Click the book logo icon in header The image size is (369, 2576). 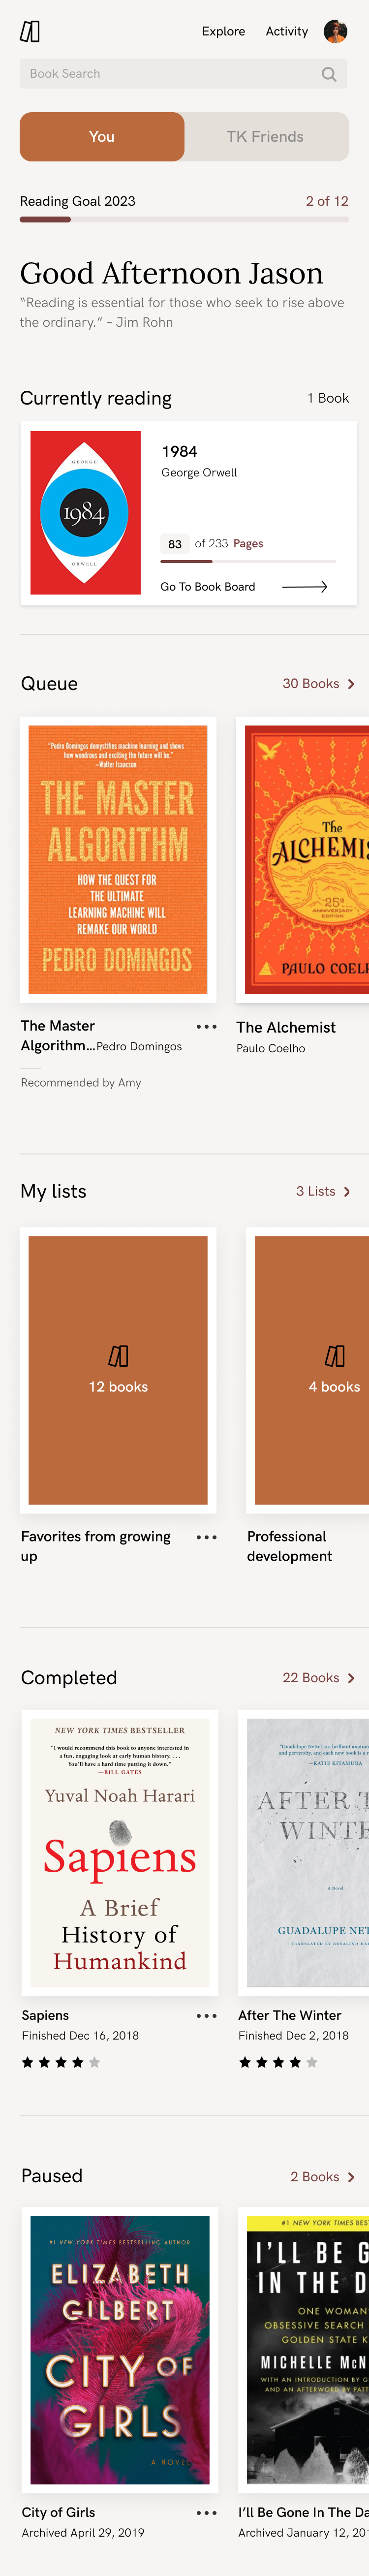coord(30,32)
